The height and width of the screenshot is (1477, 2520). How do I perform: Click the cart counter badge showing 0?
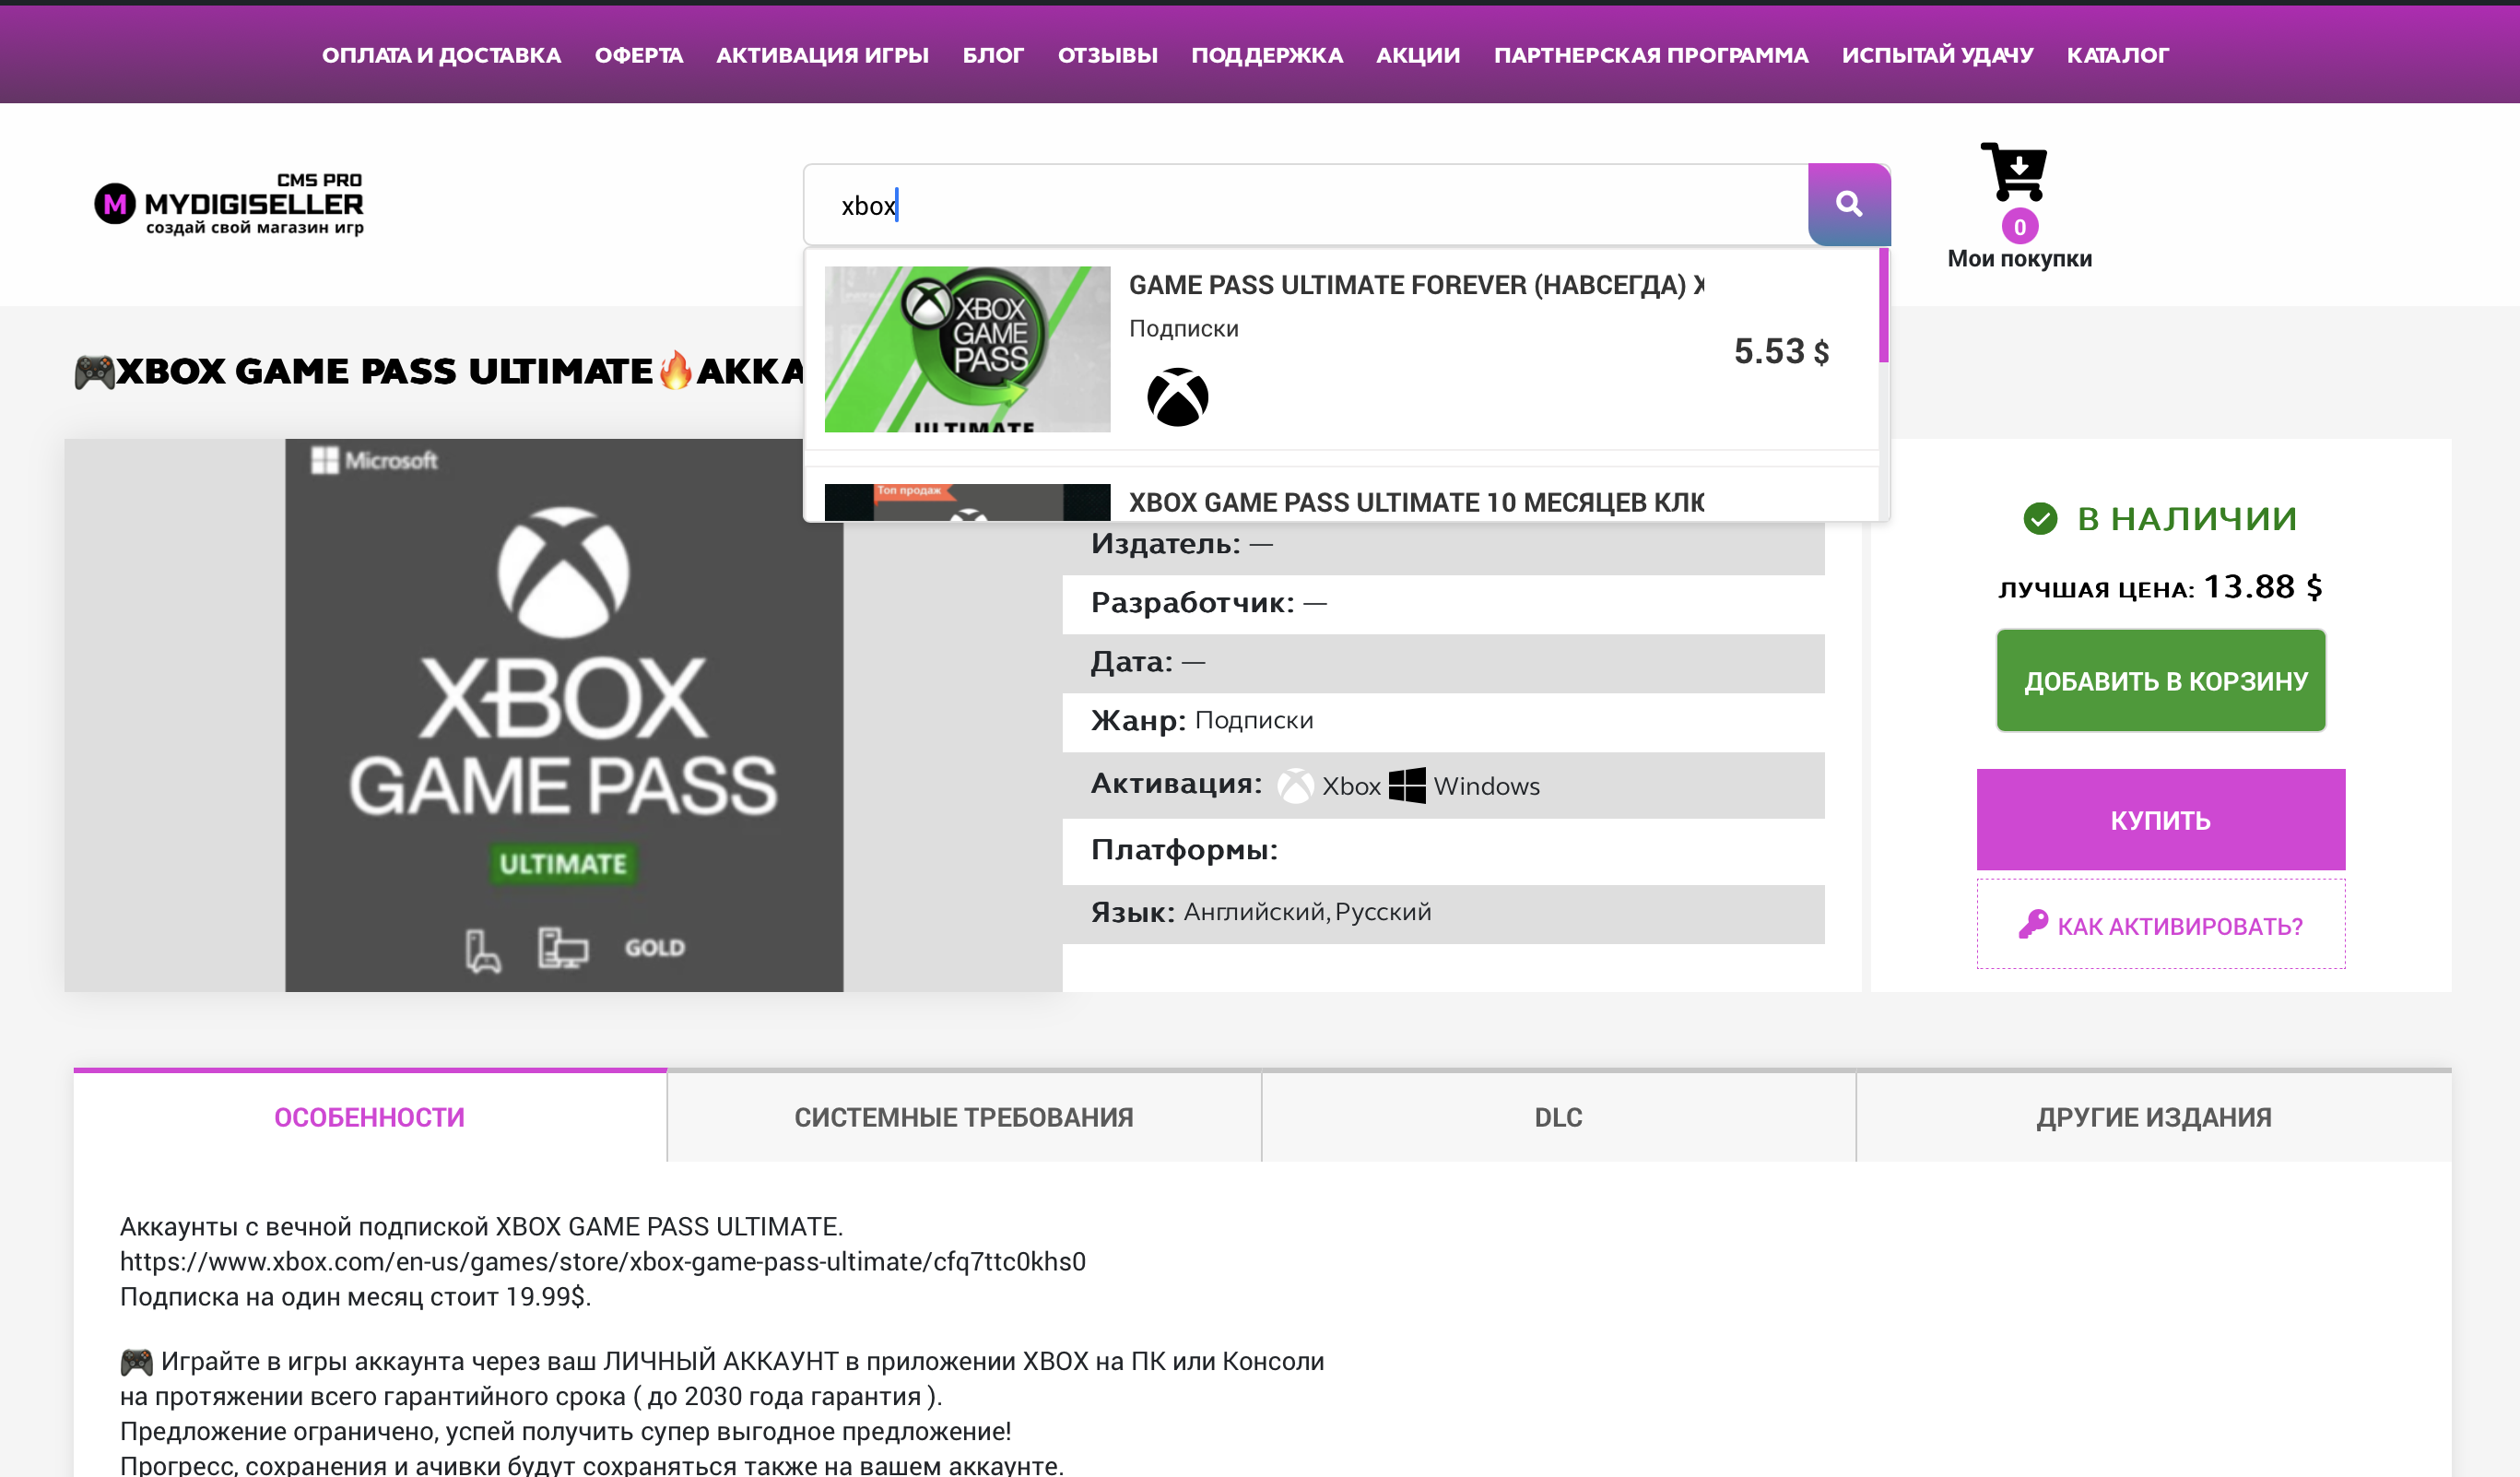coord(2019,227)
